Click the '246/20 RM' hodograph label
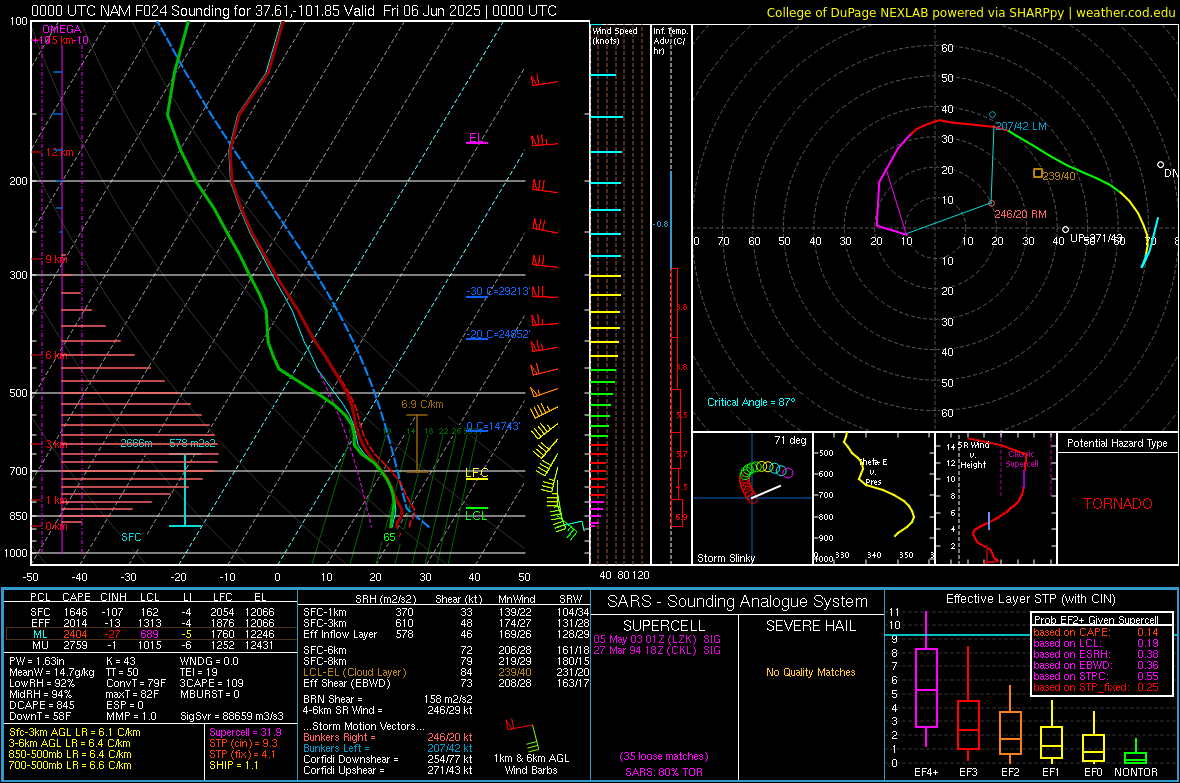 [1020, 215]
